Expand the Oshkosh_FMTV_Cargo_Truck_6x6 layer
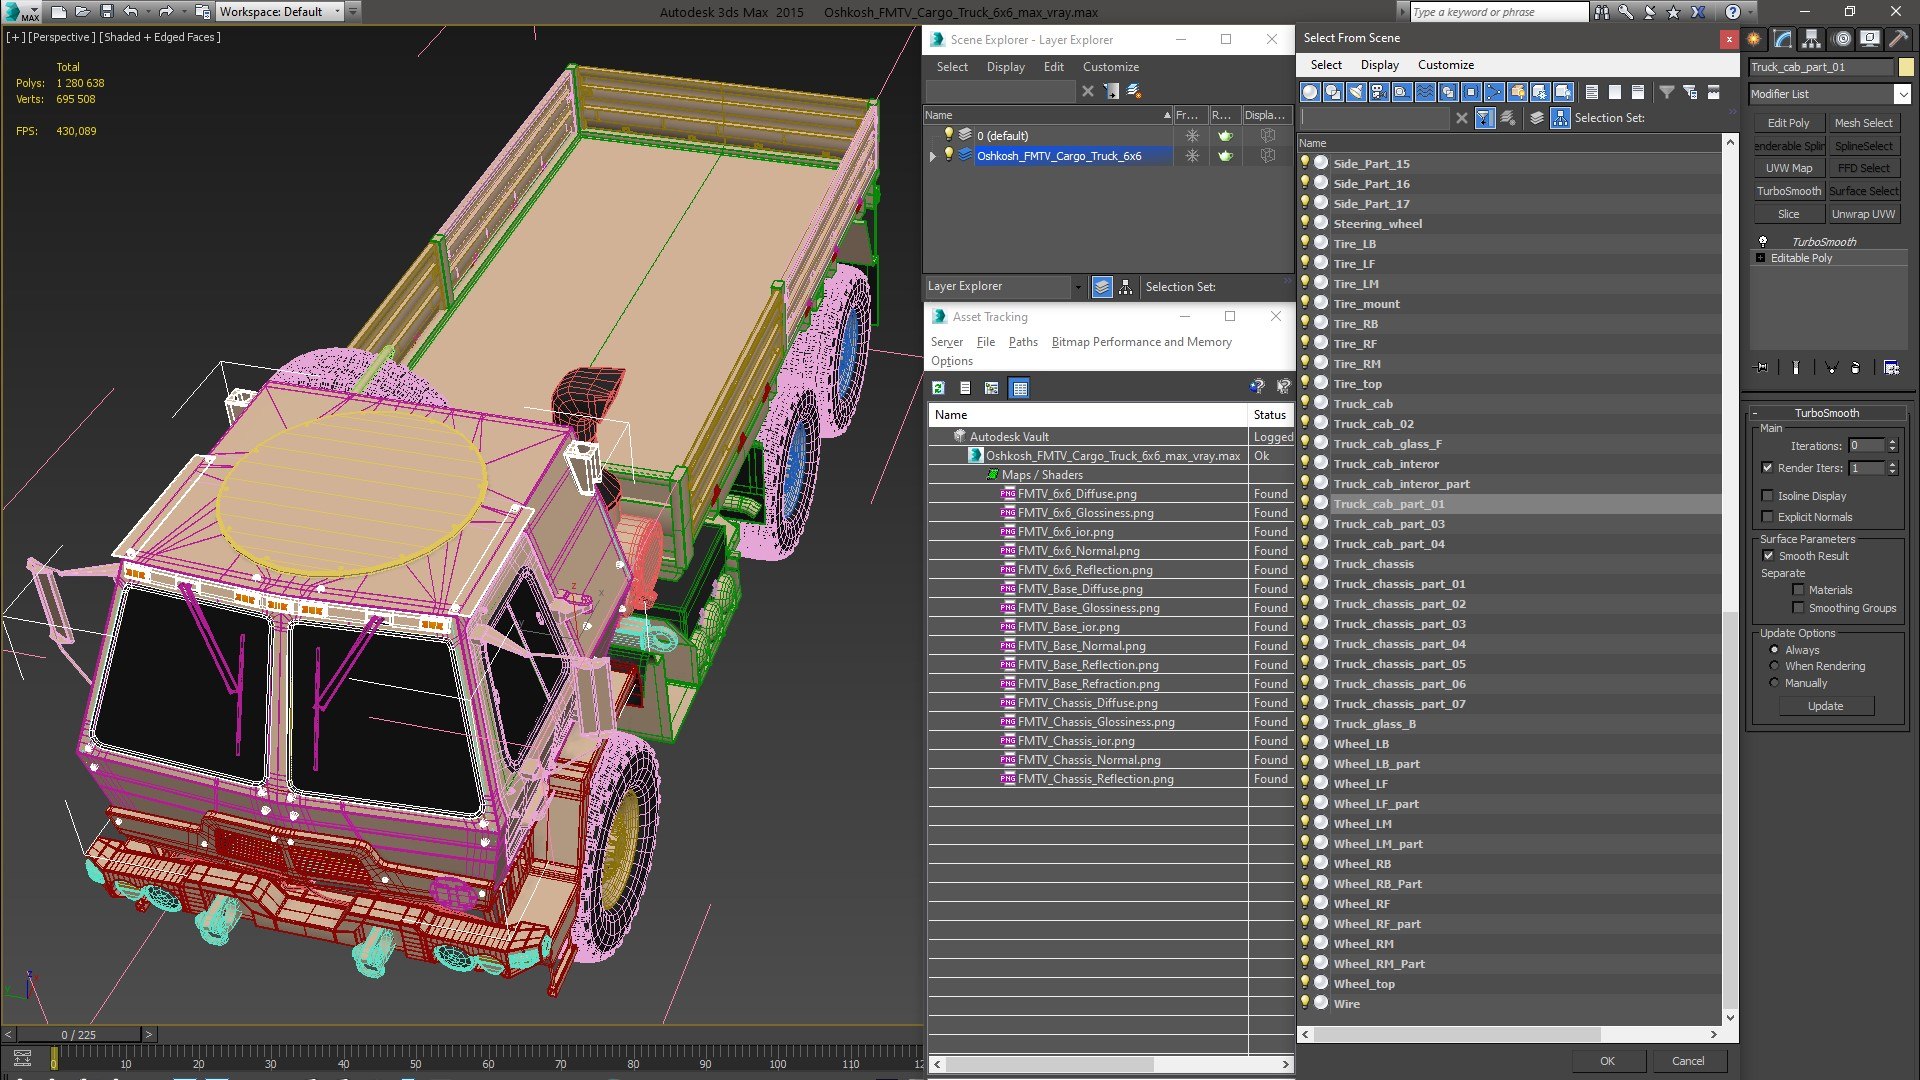1920x1080 pixels. pos(933,156)
